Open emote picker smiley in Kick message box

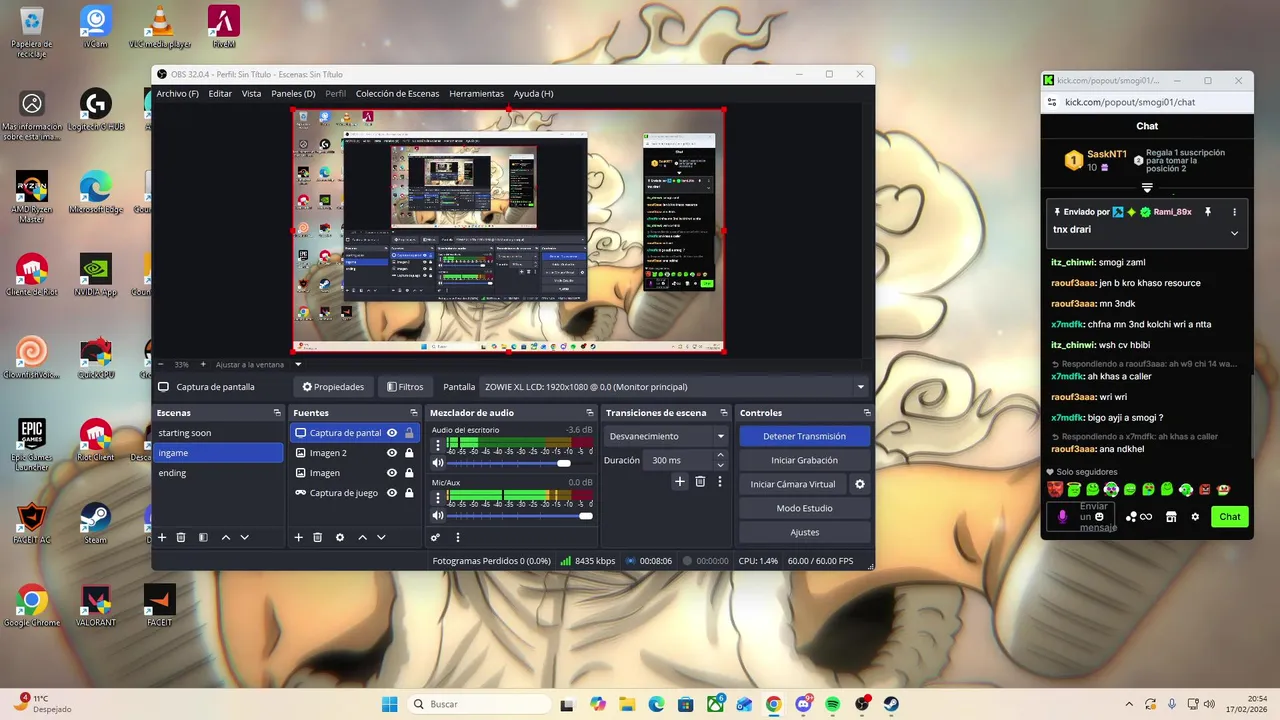tap(1100, 517)
